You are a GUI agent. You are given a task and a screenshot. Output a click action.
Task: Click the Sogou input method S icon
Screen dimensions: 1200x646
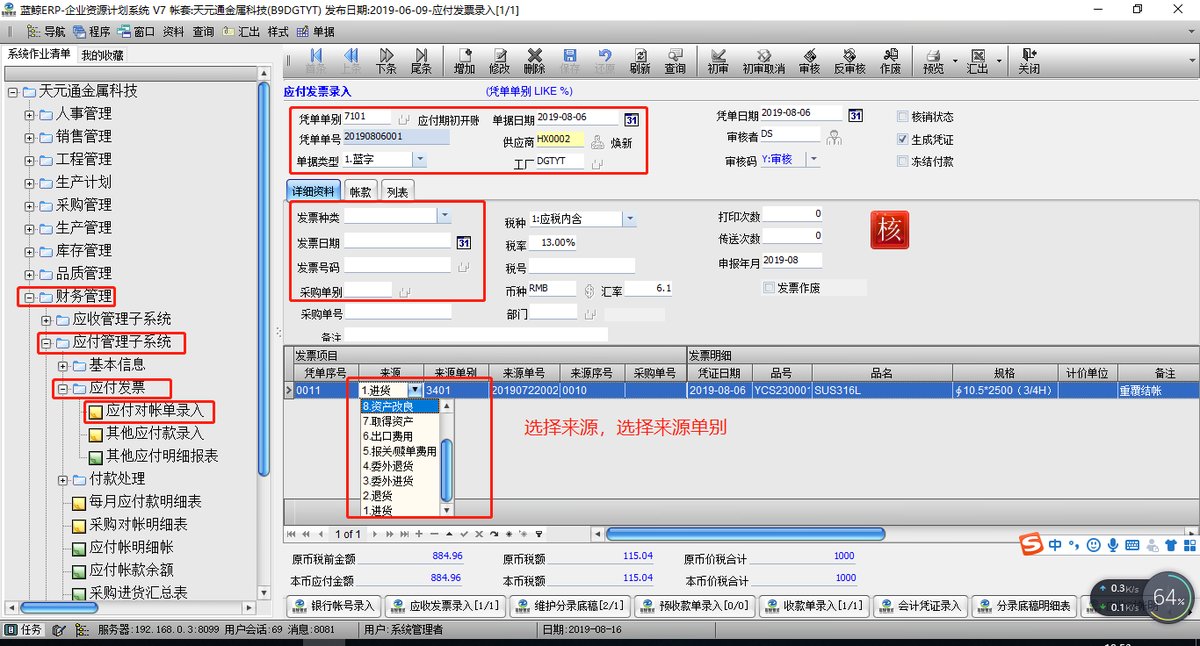[x=1031, y=544]
